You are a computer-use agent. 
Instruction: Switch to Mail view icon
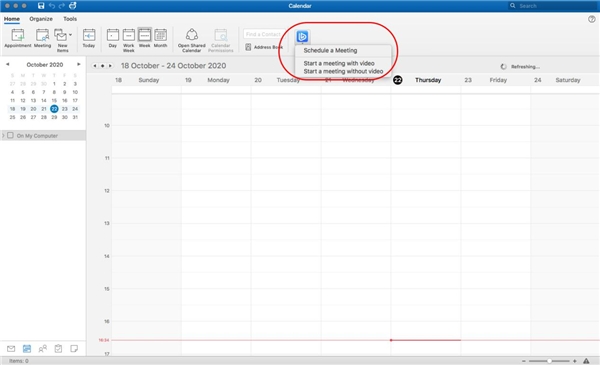click(11, 349)
